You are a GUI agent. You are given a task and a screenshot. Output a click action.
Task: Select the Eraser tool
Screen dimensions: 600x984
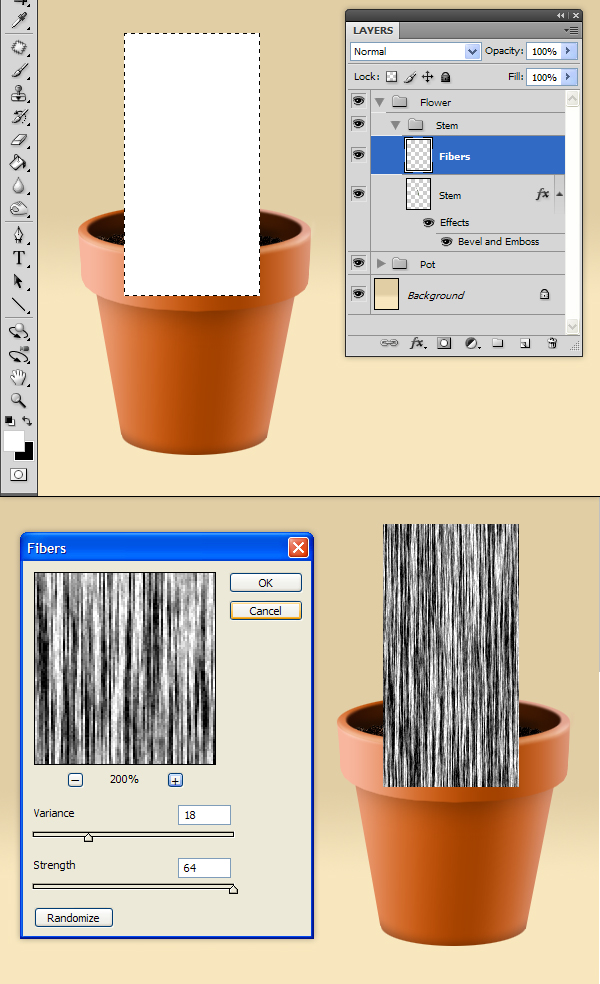coord(19,140)
